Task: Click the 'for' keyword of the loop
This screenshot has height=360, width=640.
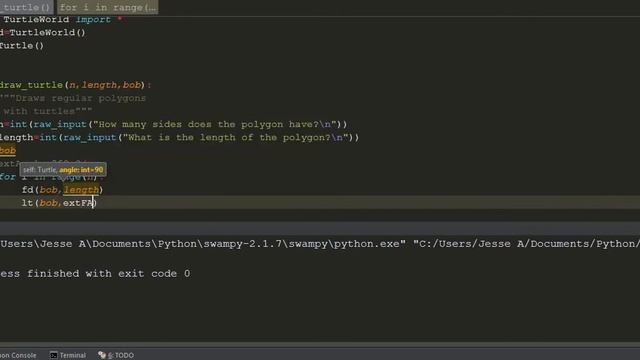Action: tap(7, 177)
